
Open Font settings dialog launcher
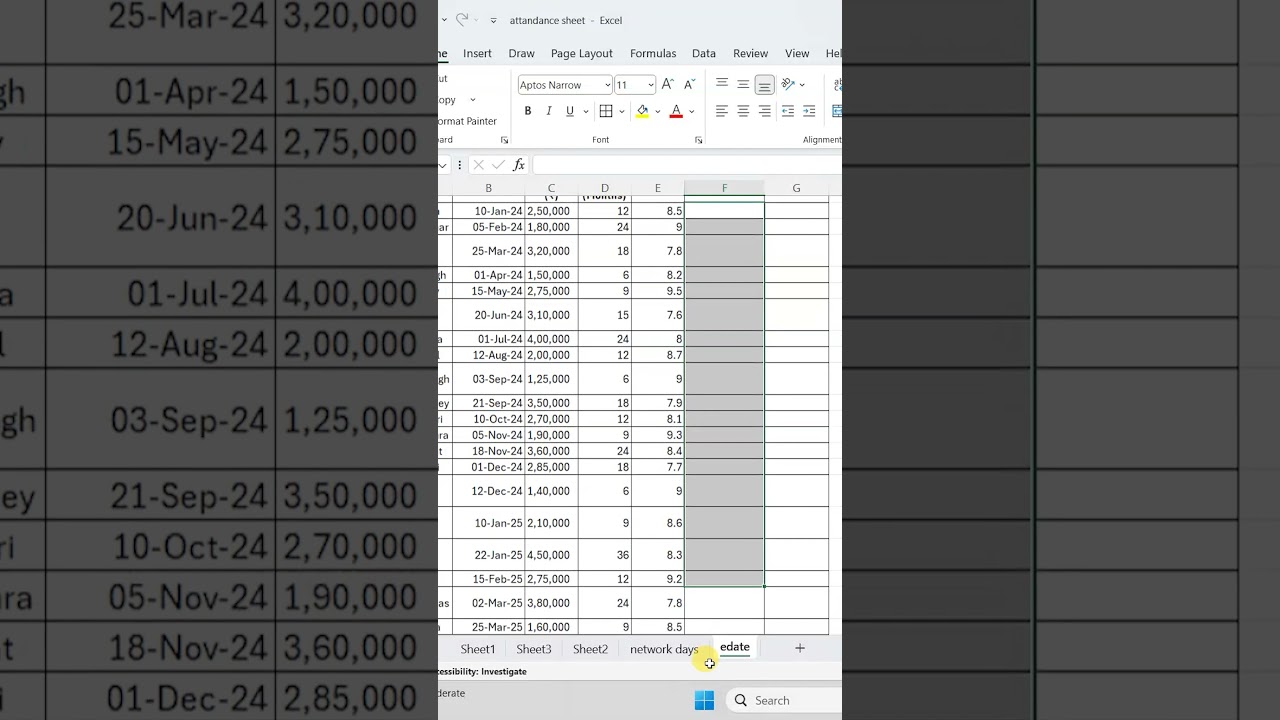[698, 140]
